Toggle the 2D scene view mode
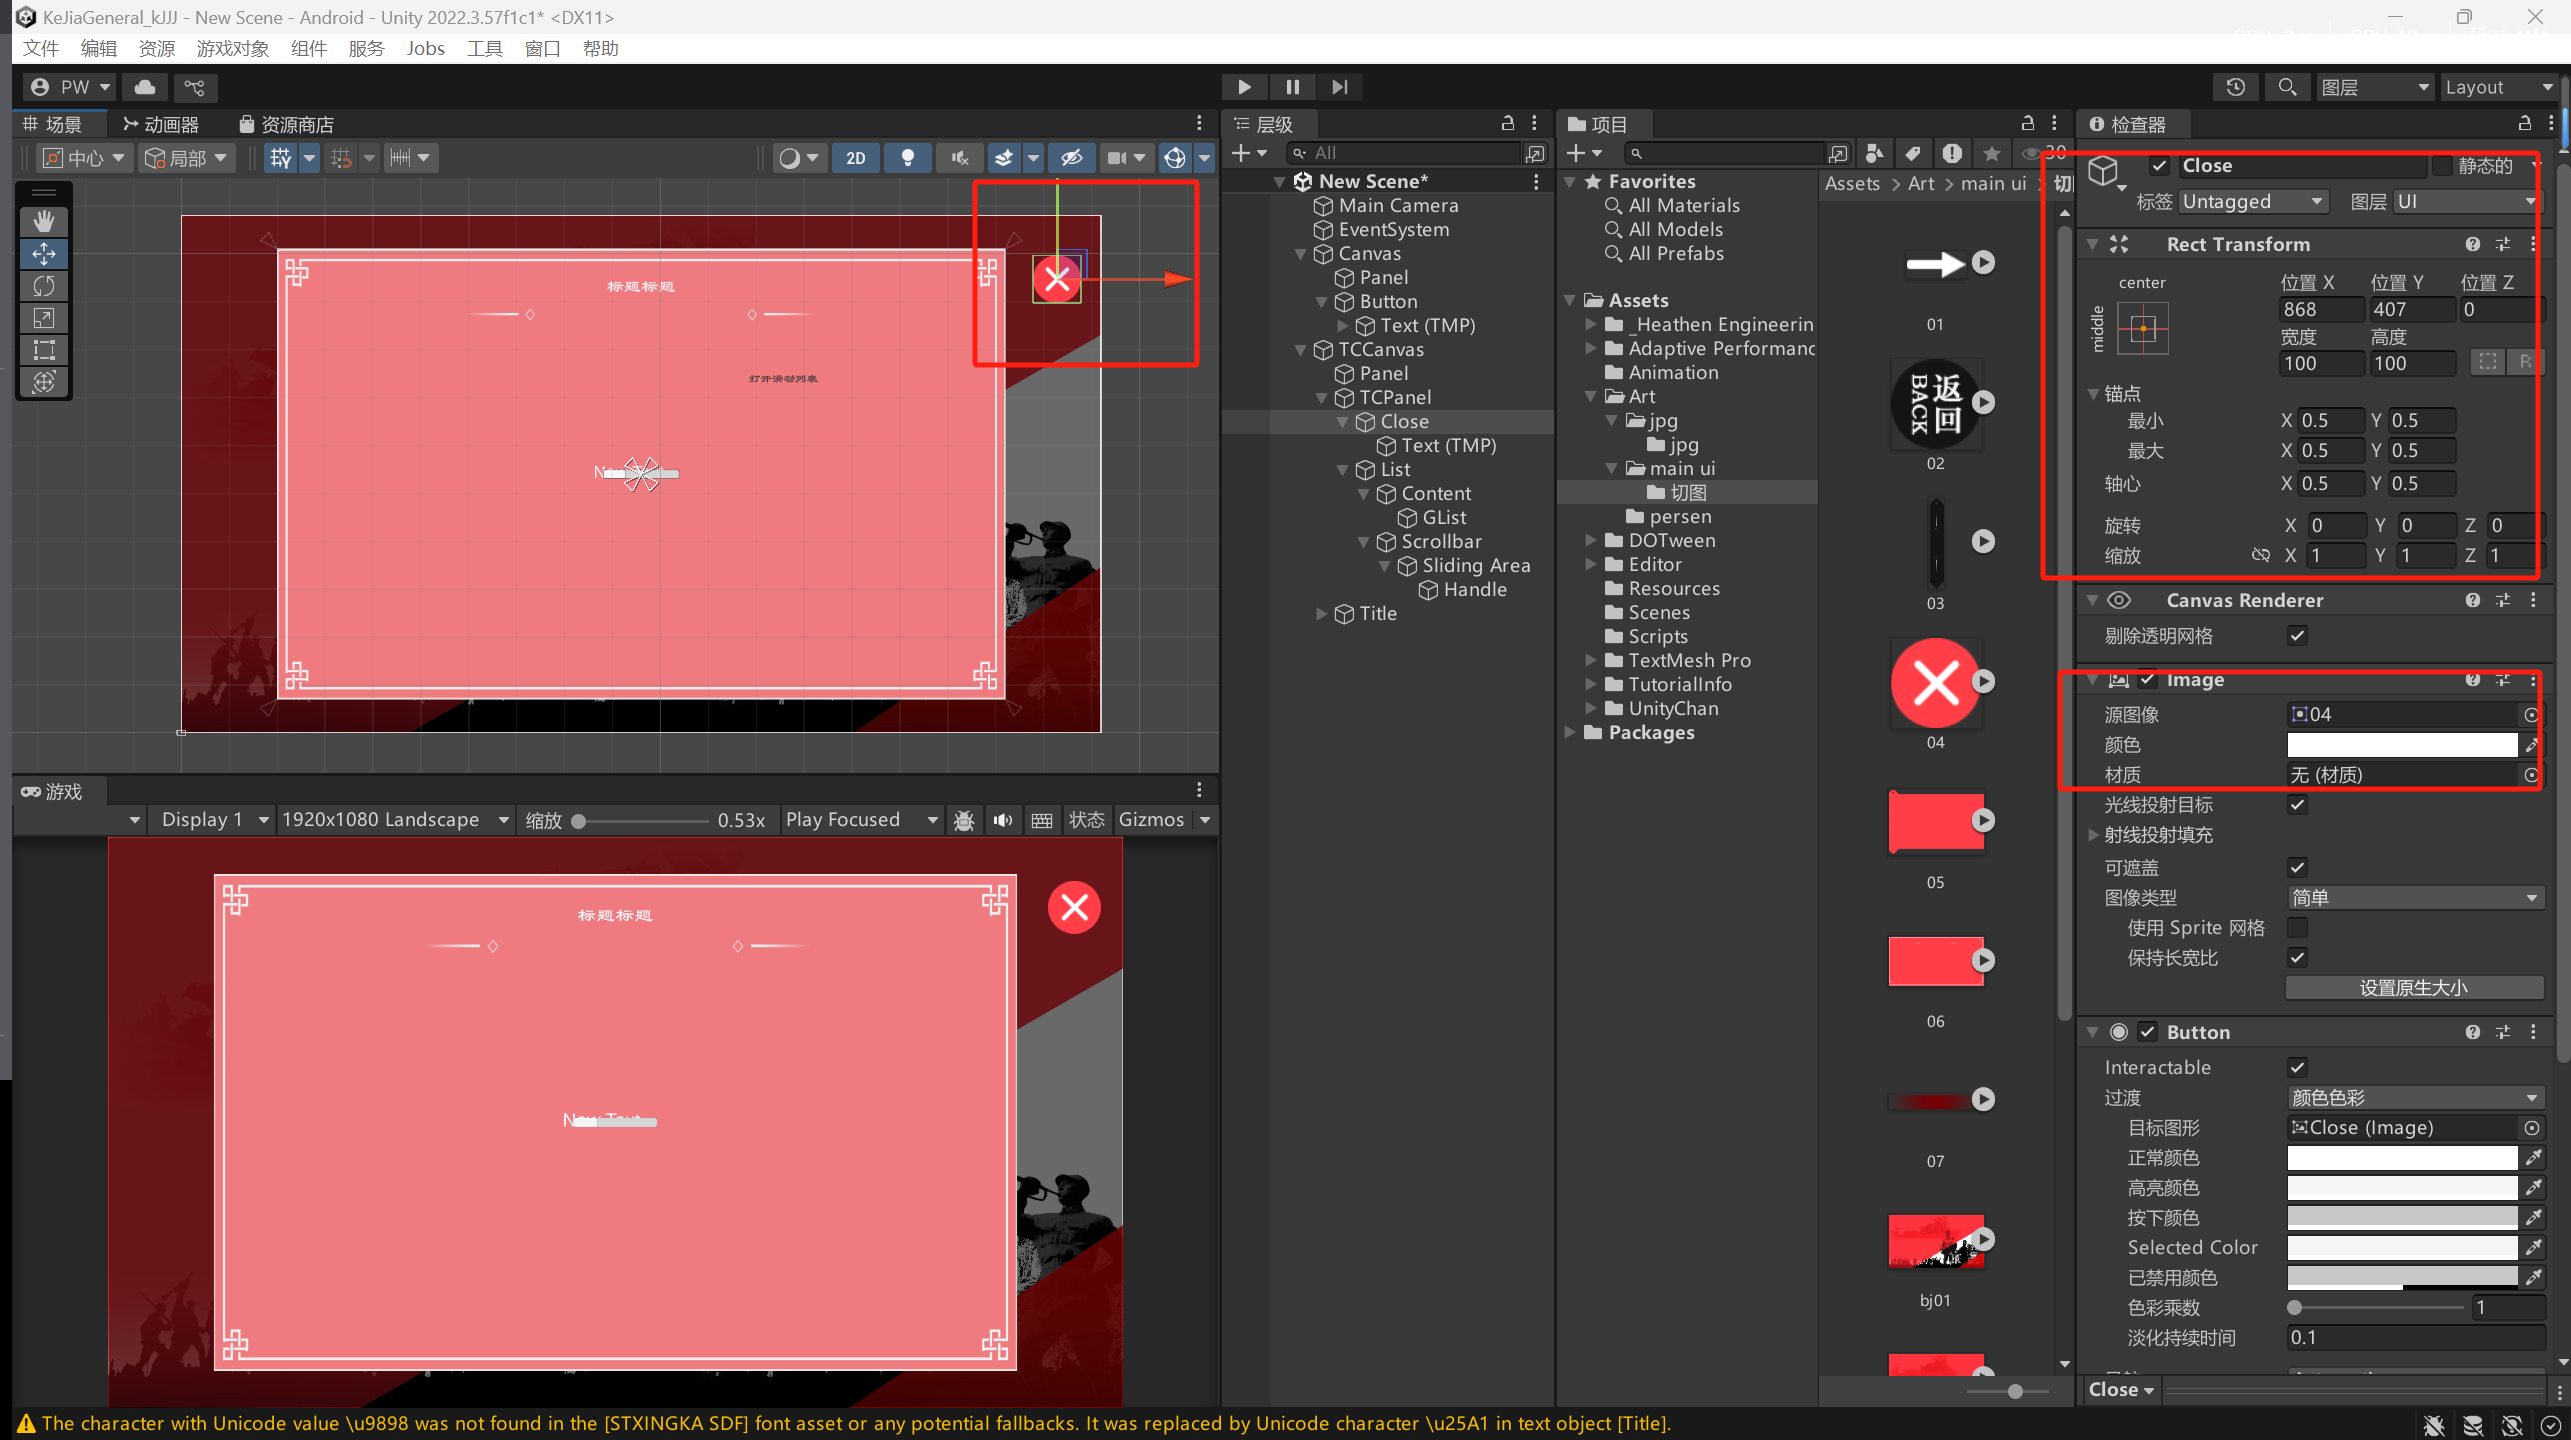2571x1440 pixels. tap(855, 158)
